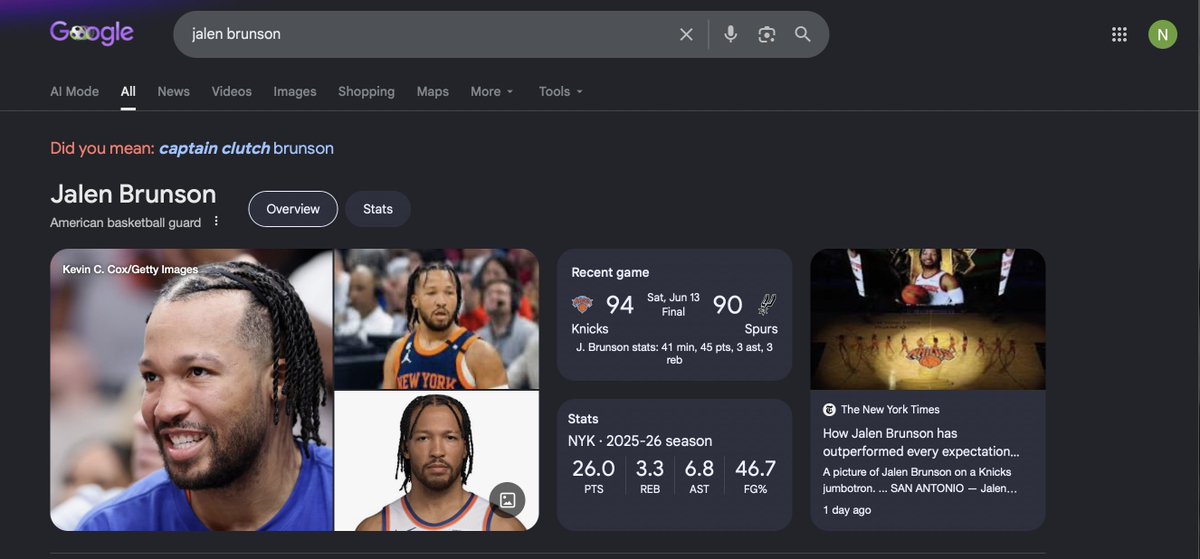Switch to the AI Mode tab
The width and height of the screenshot is (1200, 559).
point(75,91)
